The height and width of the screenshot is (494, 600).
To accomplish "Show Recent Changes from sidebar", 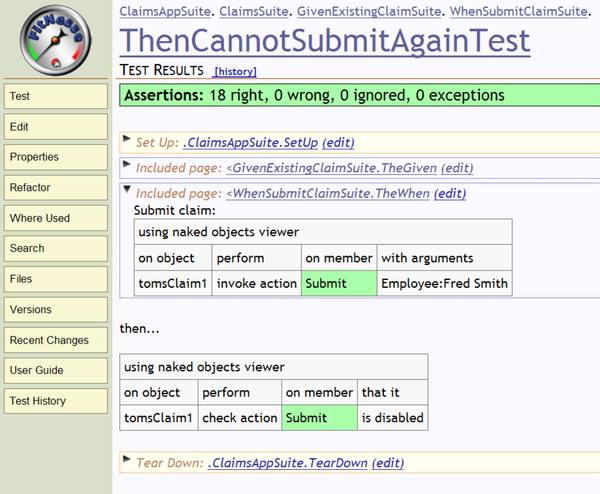I will (x=55, y=340).
